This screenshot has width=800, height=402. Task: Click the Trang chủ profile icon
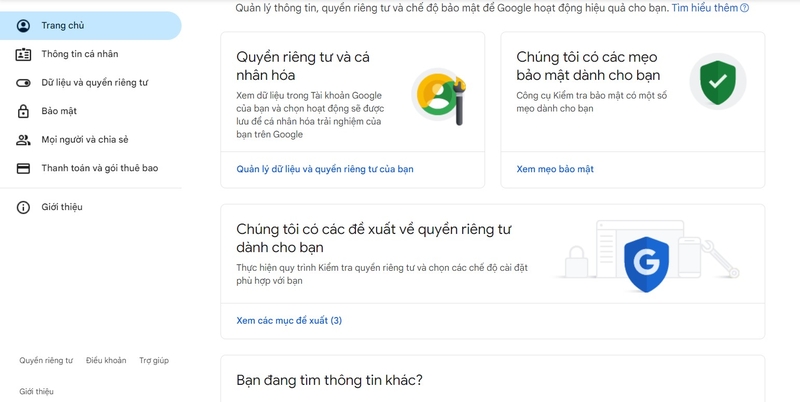[23, 26]
